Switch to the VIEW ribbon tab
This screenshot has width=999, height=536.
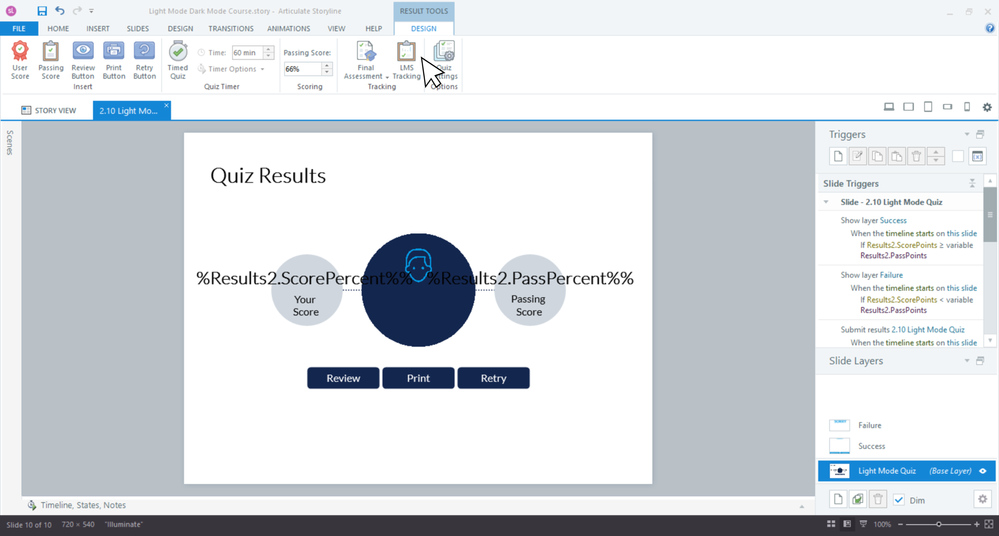336,29
